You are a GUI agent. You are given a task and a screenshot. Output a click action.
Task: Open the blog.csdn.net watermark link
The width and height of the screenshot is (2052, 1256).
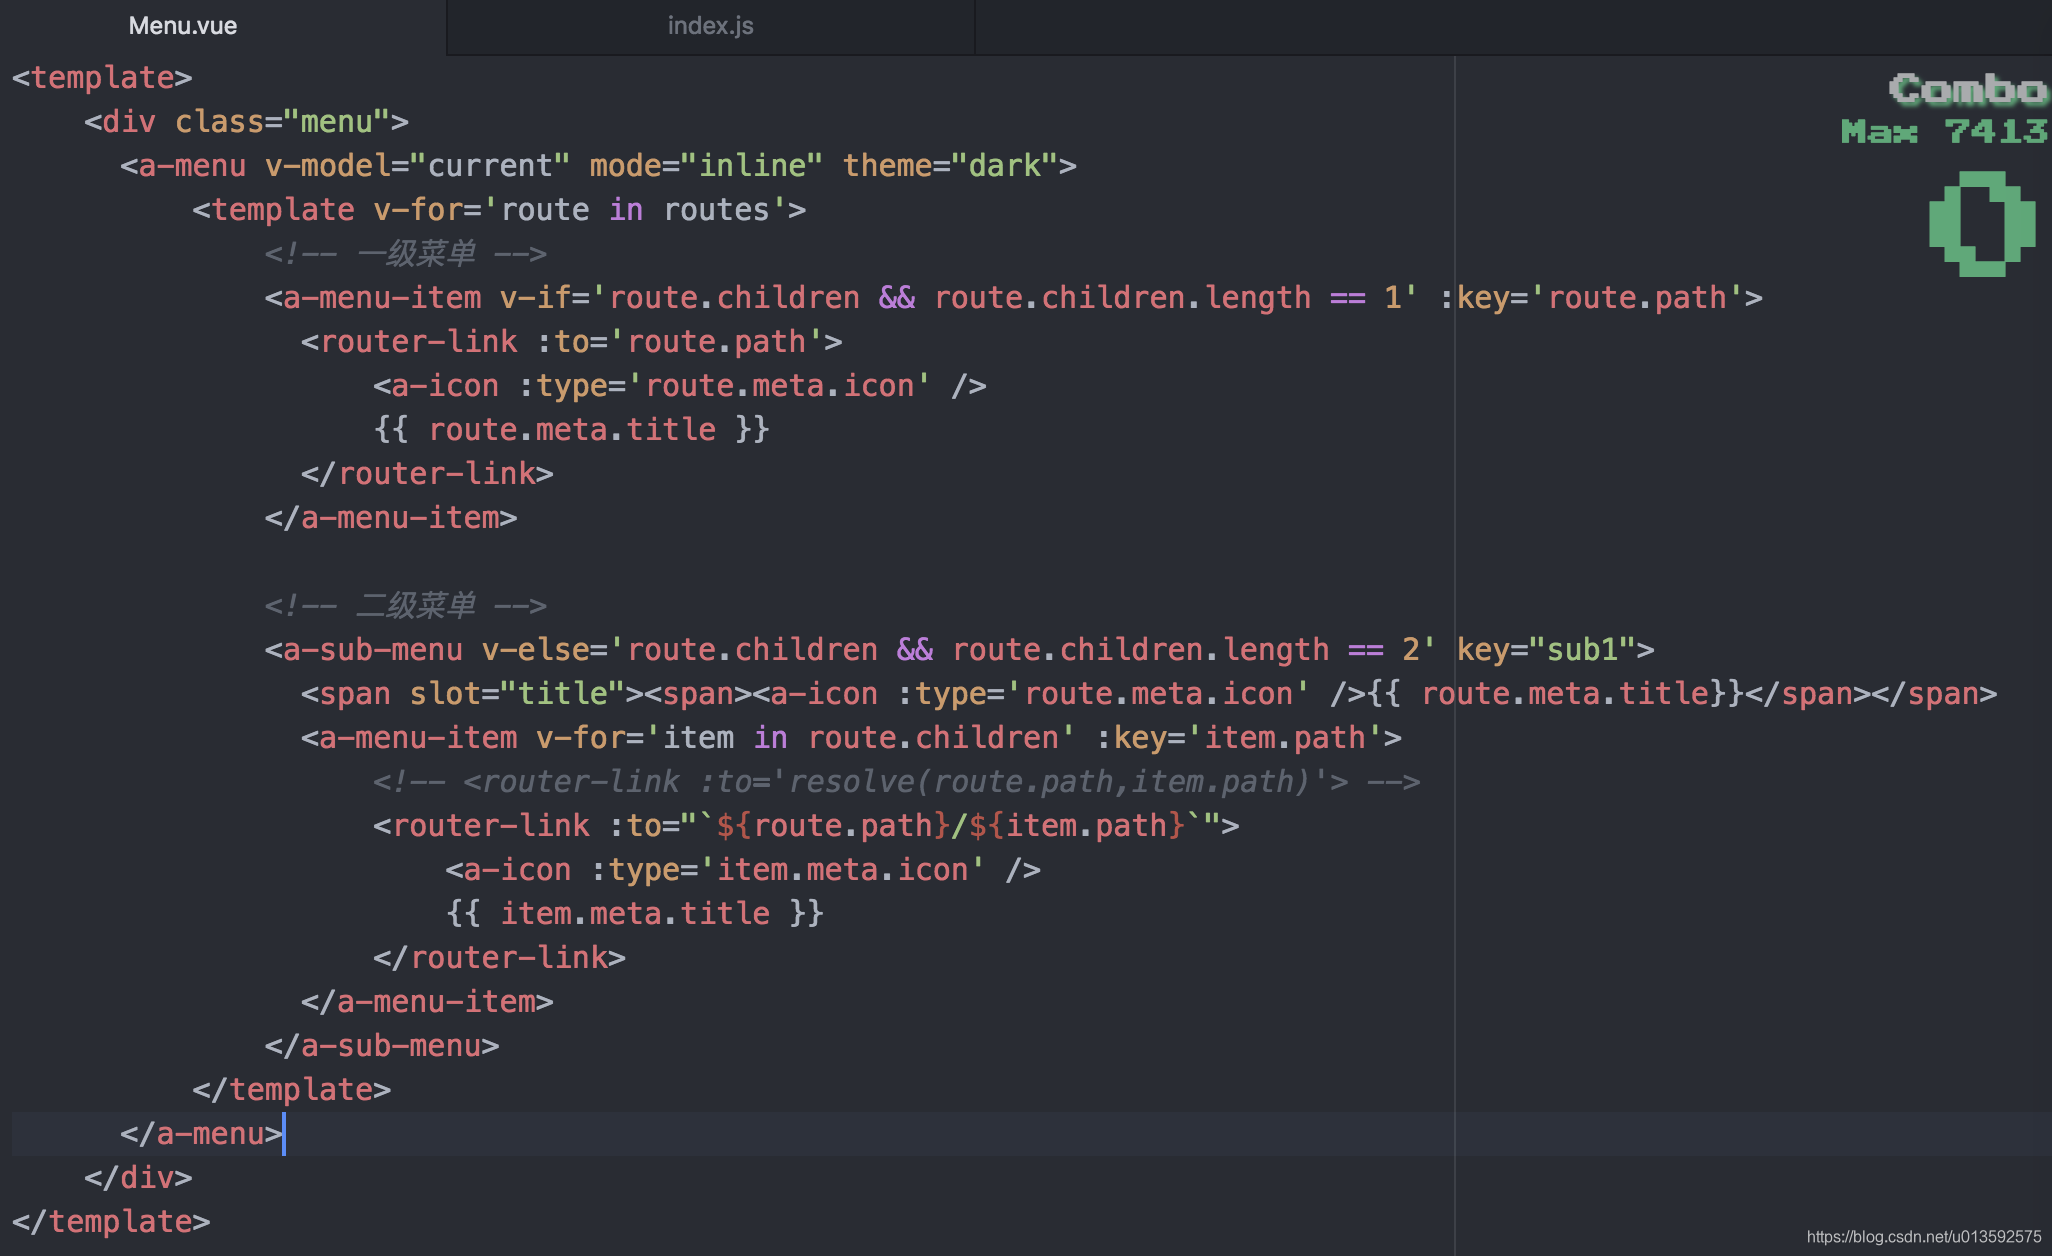1923,1236
